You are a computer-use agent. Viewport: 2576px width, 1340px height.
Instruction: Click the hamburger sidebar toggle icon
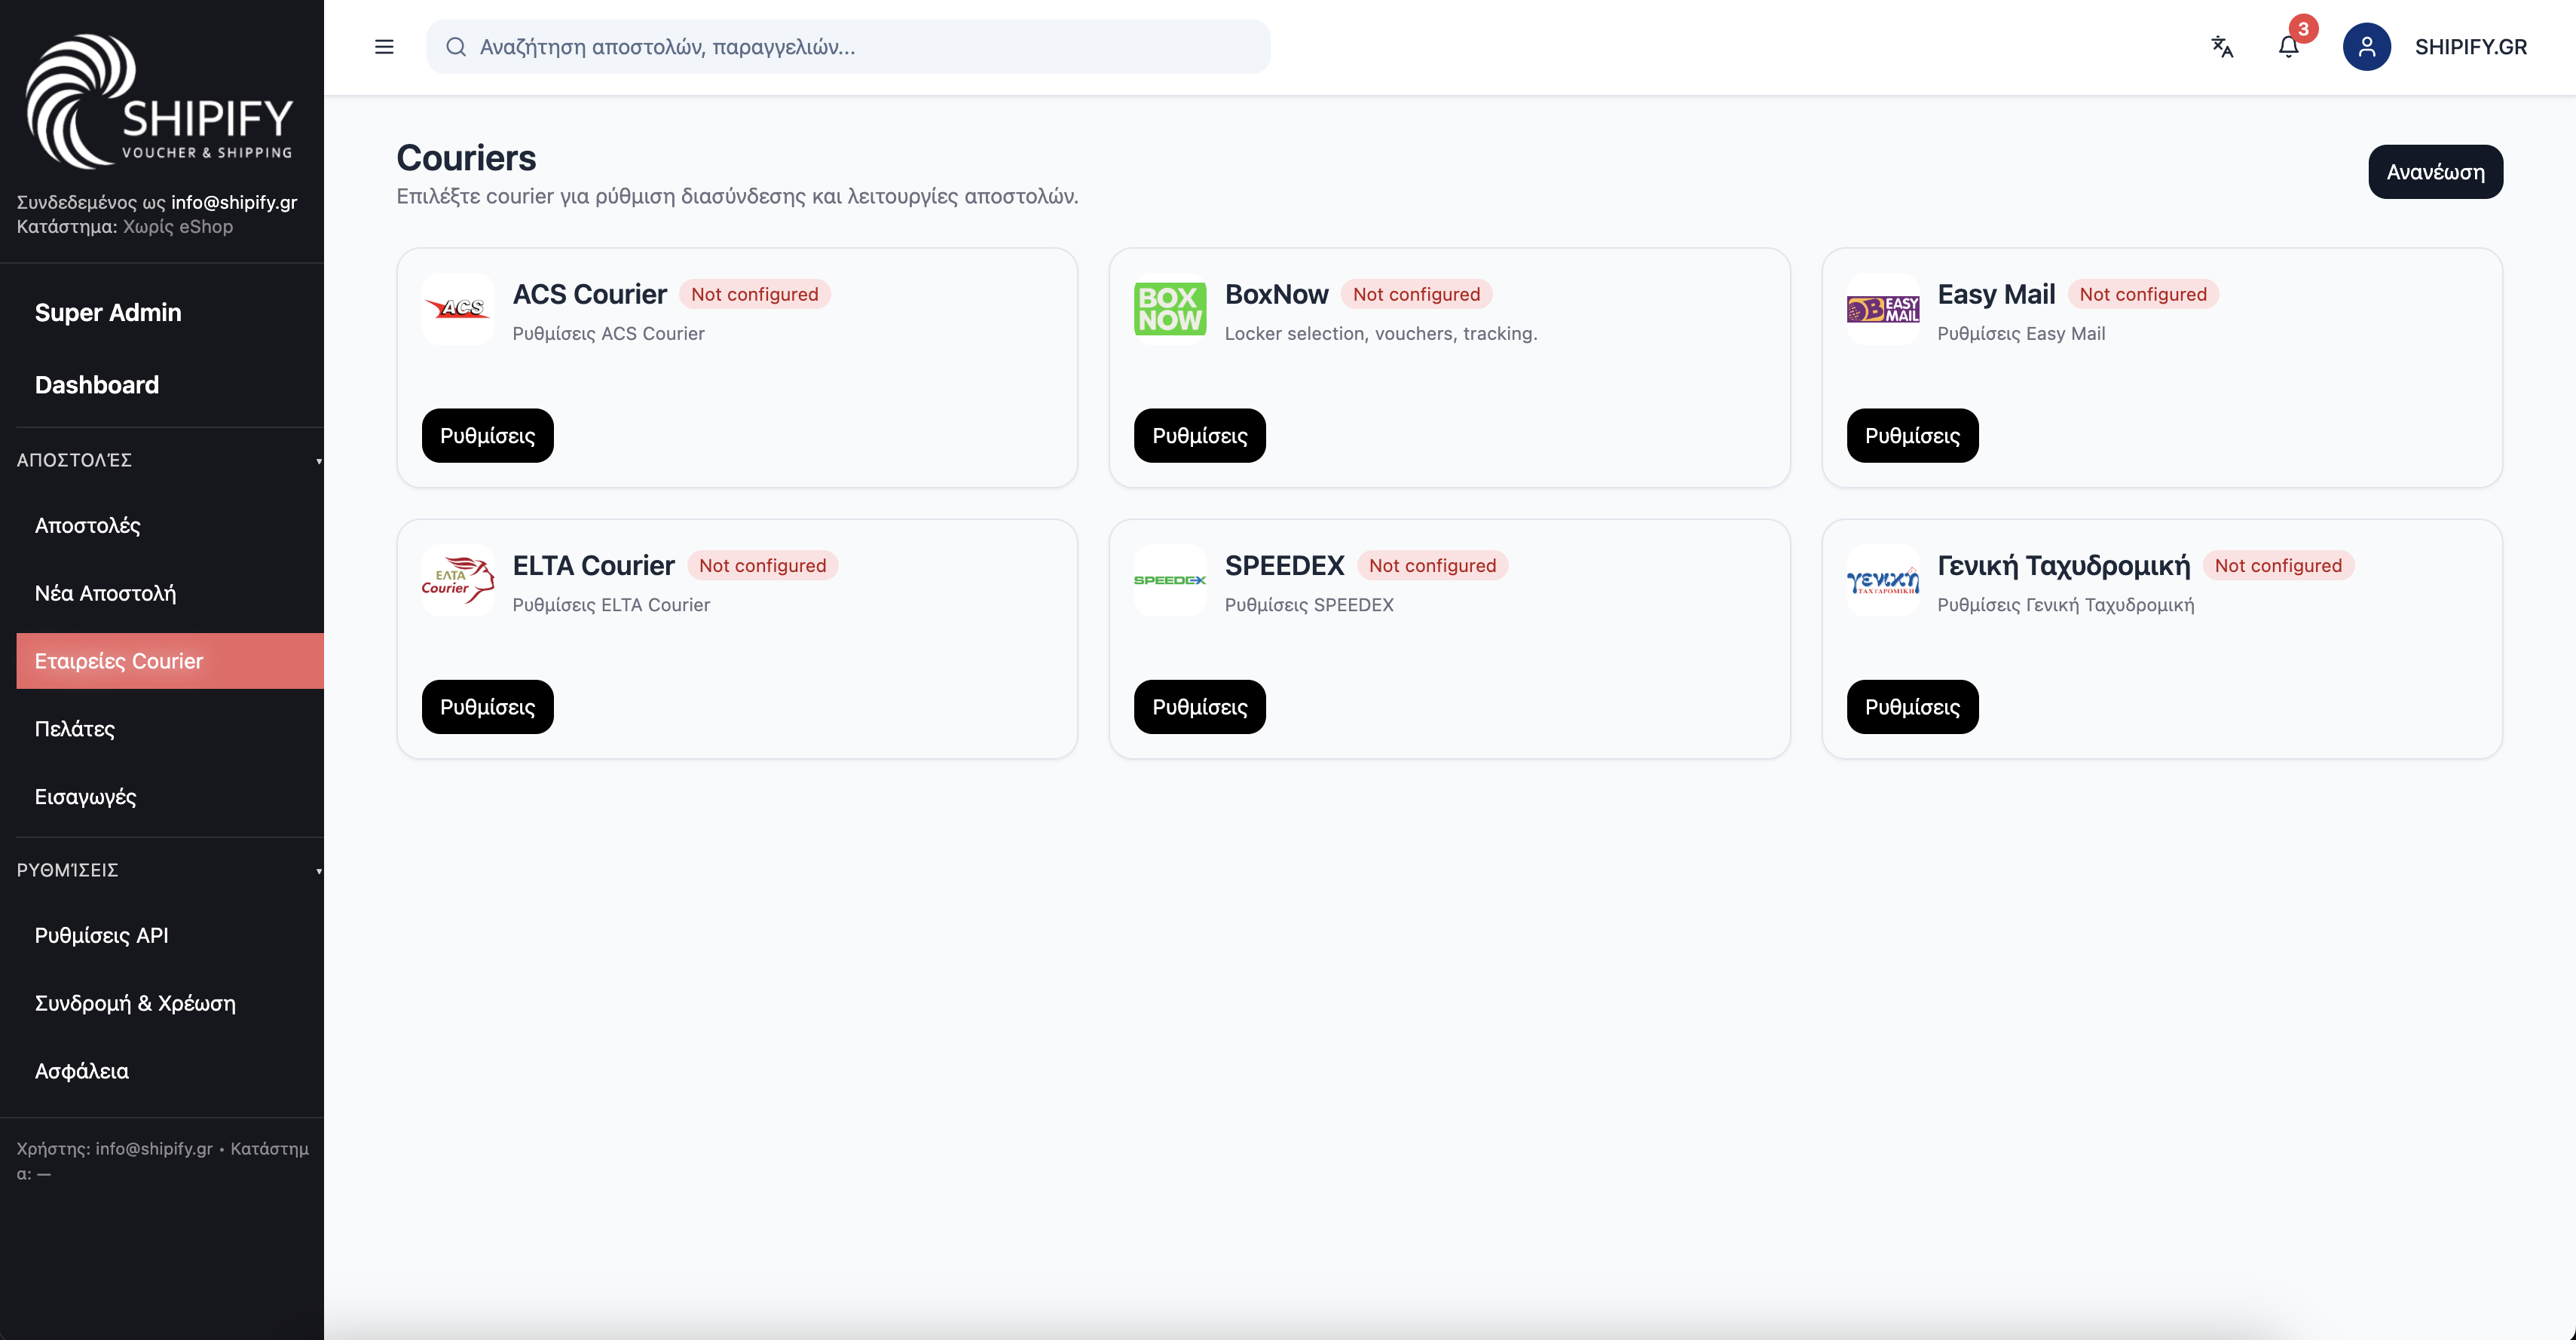click(x=384, y=47)
